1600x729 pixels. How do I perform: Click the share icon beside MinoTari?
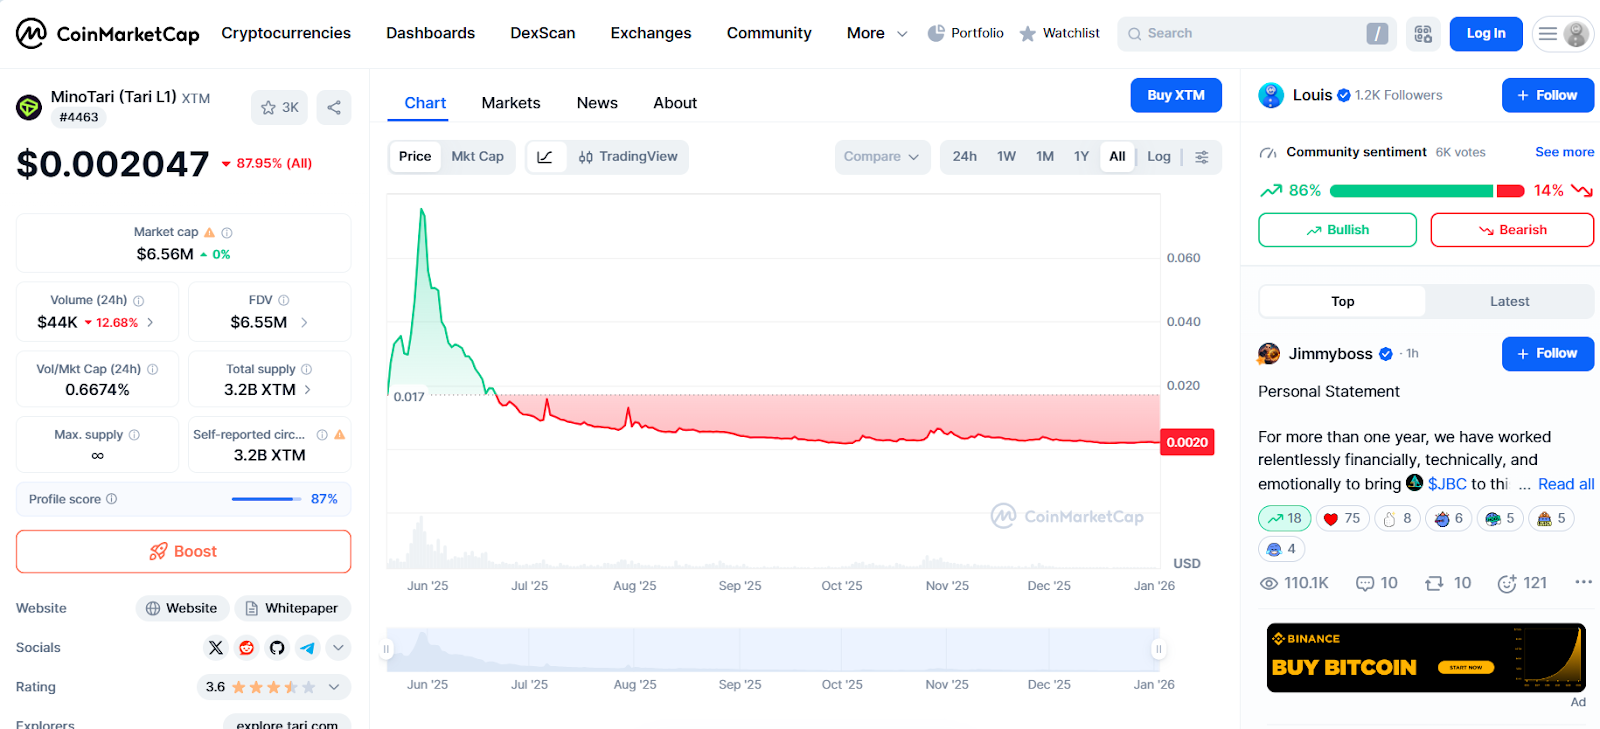(334, 107)
